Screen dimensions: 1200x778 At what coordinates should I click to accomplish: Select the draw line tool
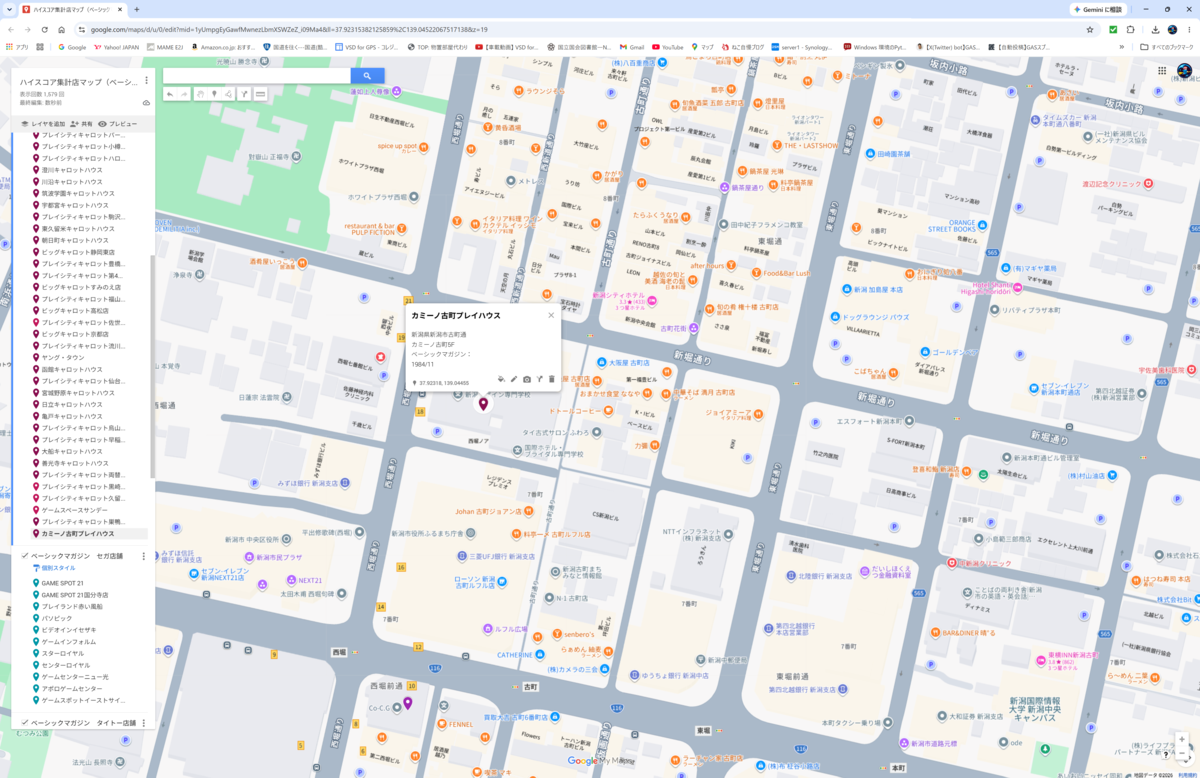229,94
